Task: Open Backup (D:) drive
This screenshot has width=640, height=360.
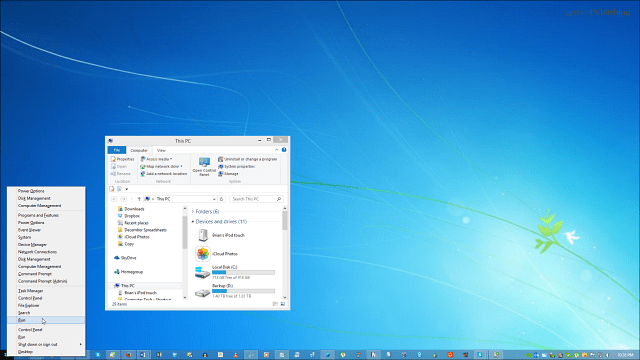Action: coord(235,291)
